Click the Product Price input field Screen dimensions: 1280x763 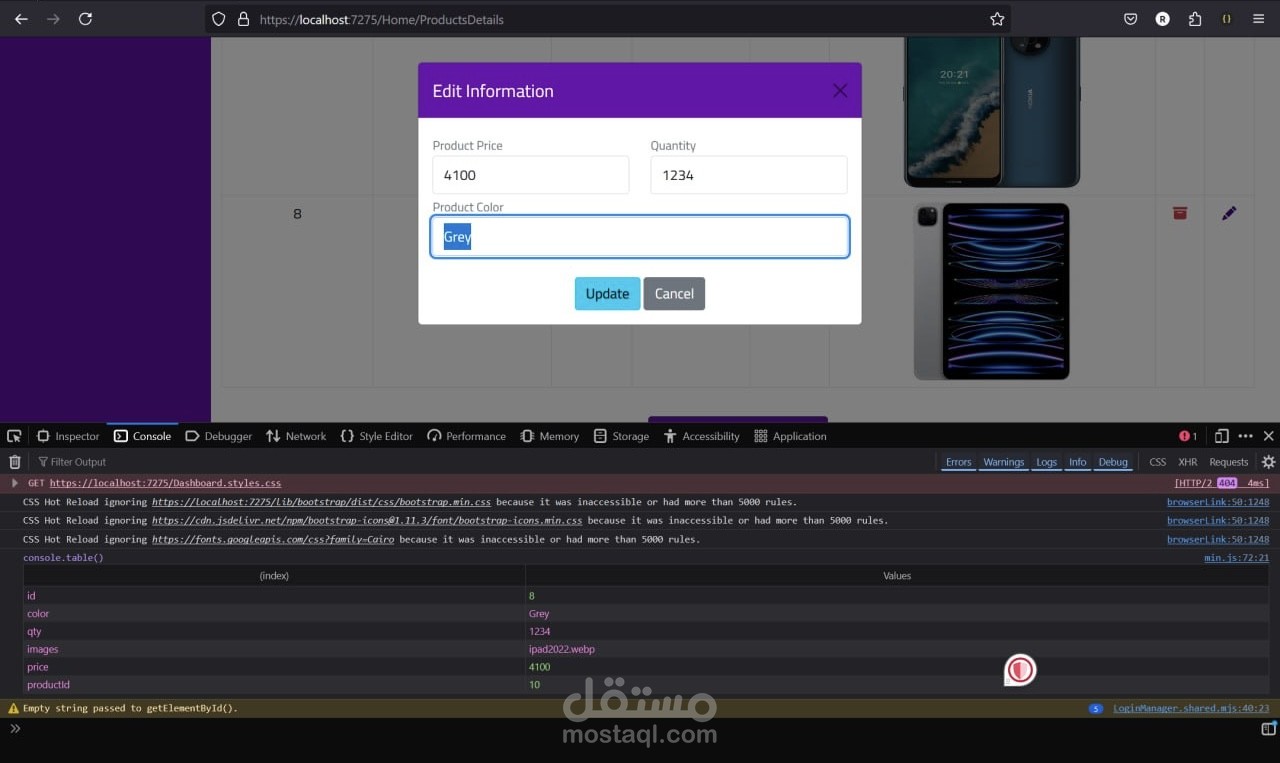(531, 175)
